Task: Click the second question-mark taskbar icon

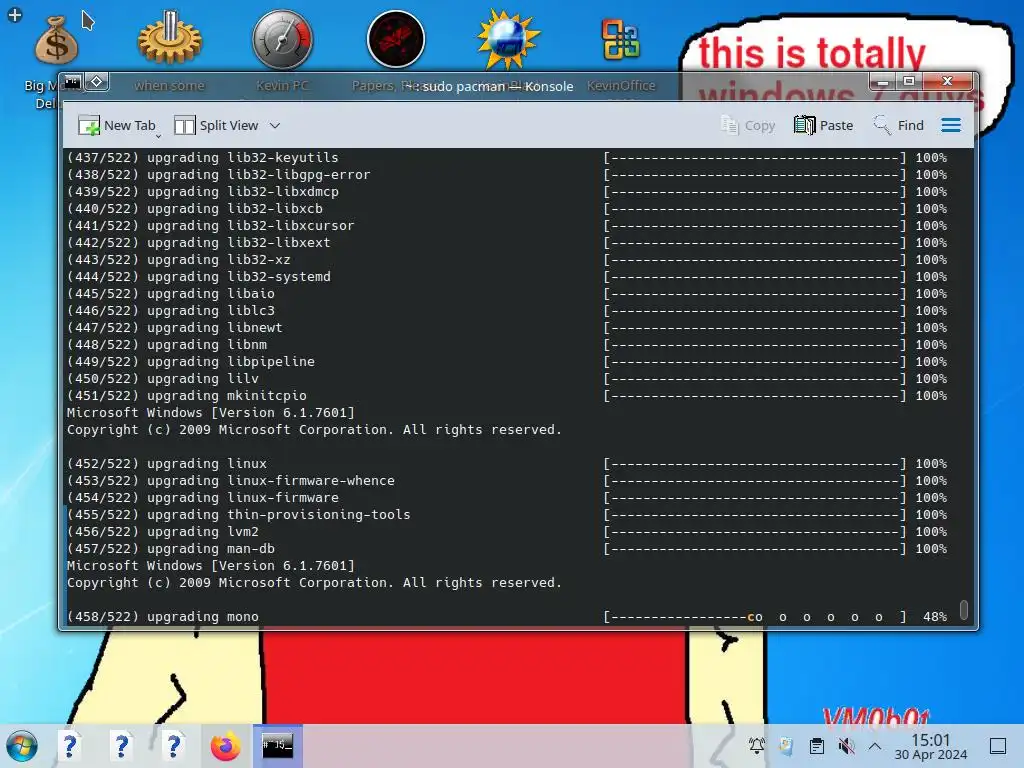Action: [121, 746]
